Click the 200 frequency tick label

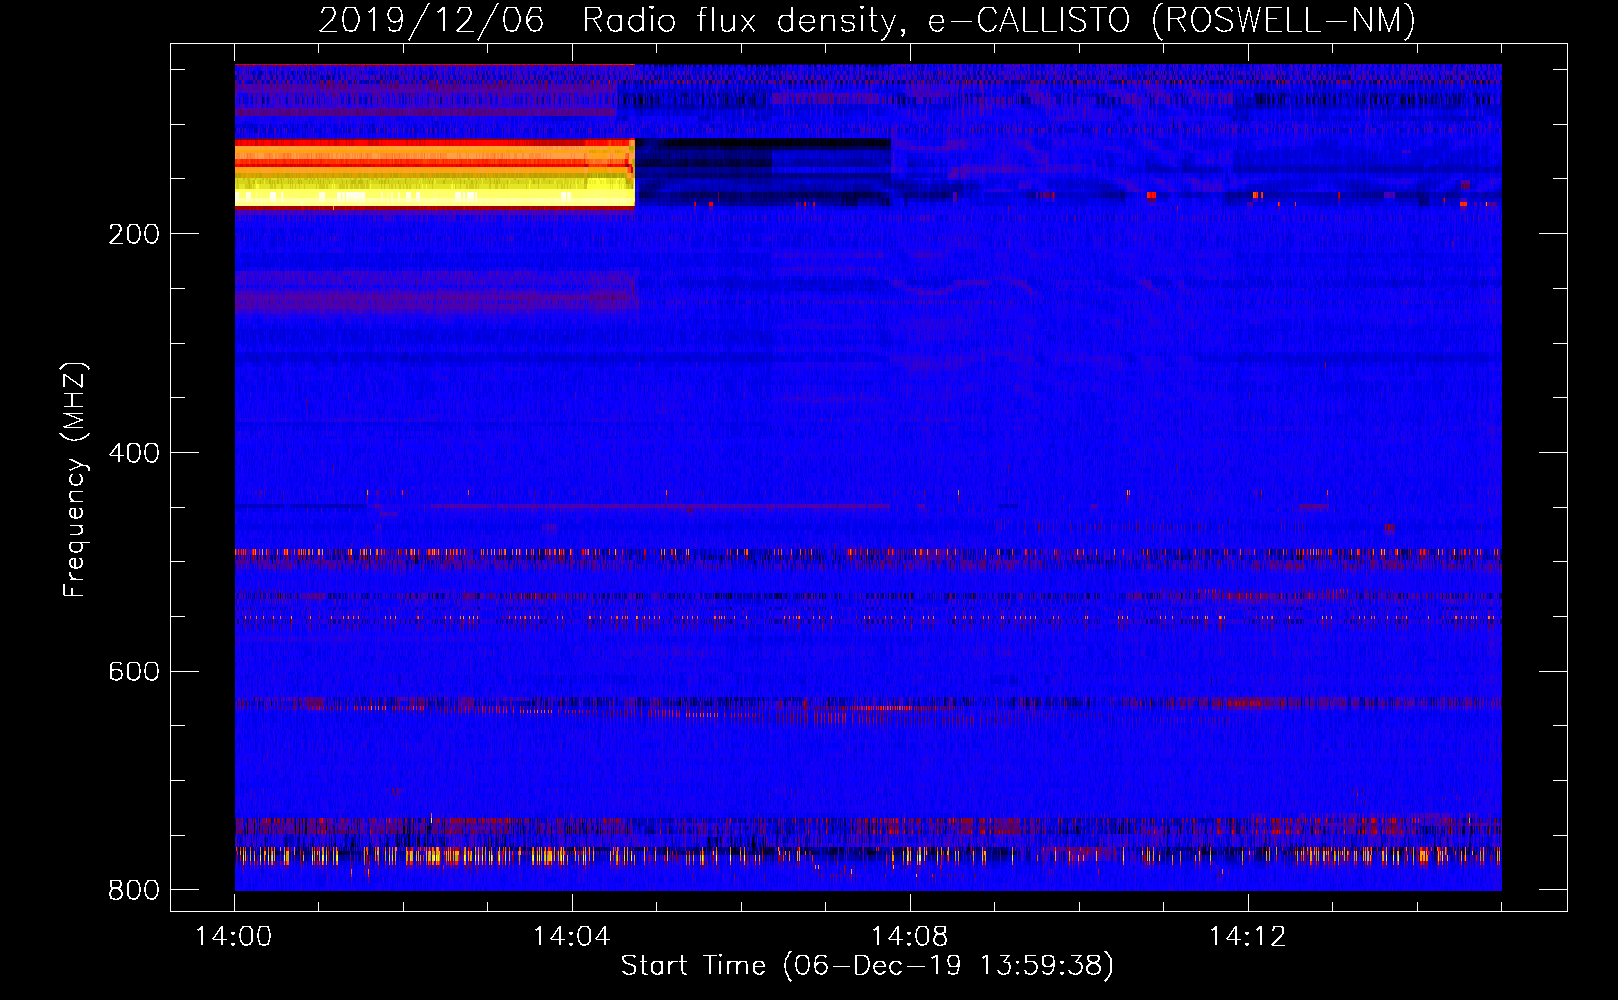(x=134, y=234)
